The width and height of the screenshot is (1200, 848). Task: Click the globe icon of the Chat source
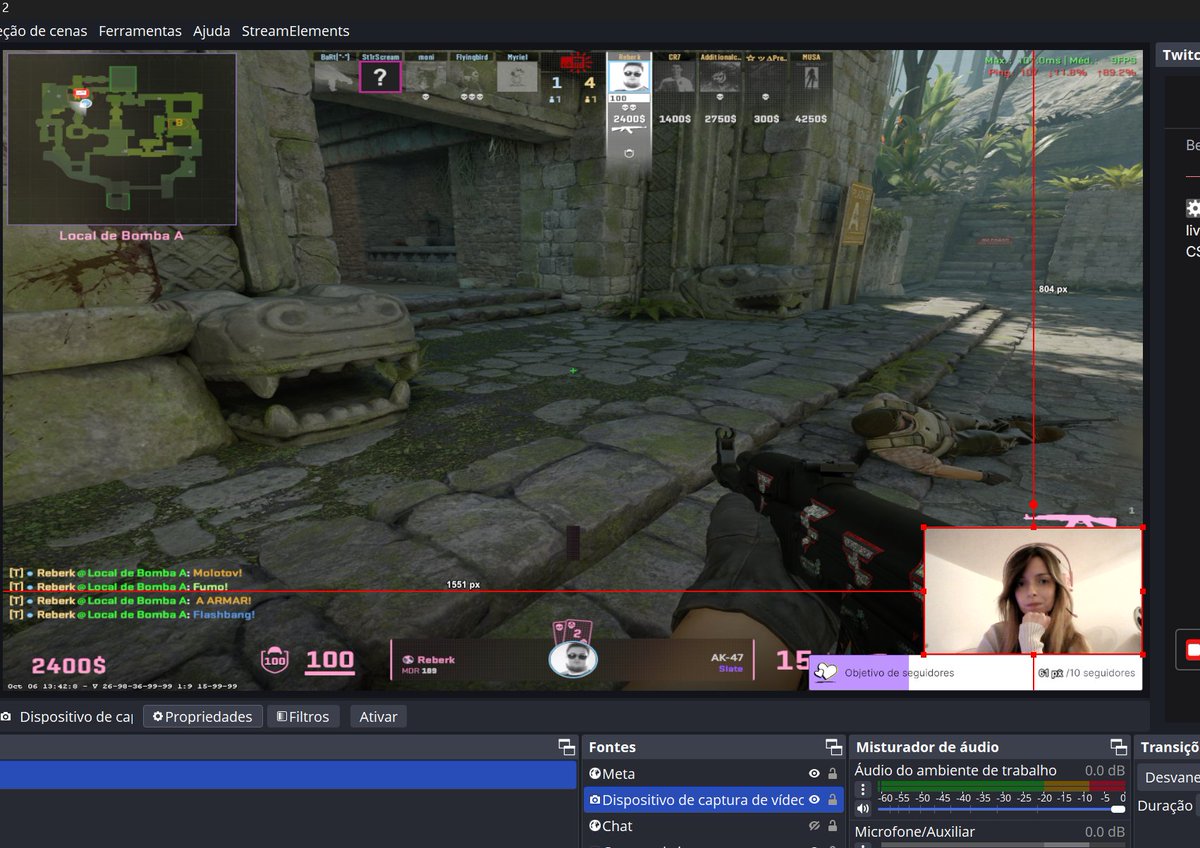(595, 826)
